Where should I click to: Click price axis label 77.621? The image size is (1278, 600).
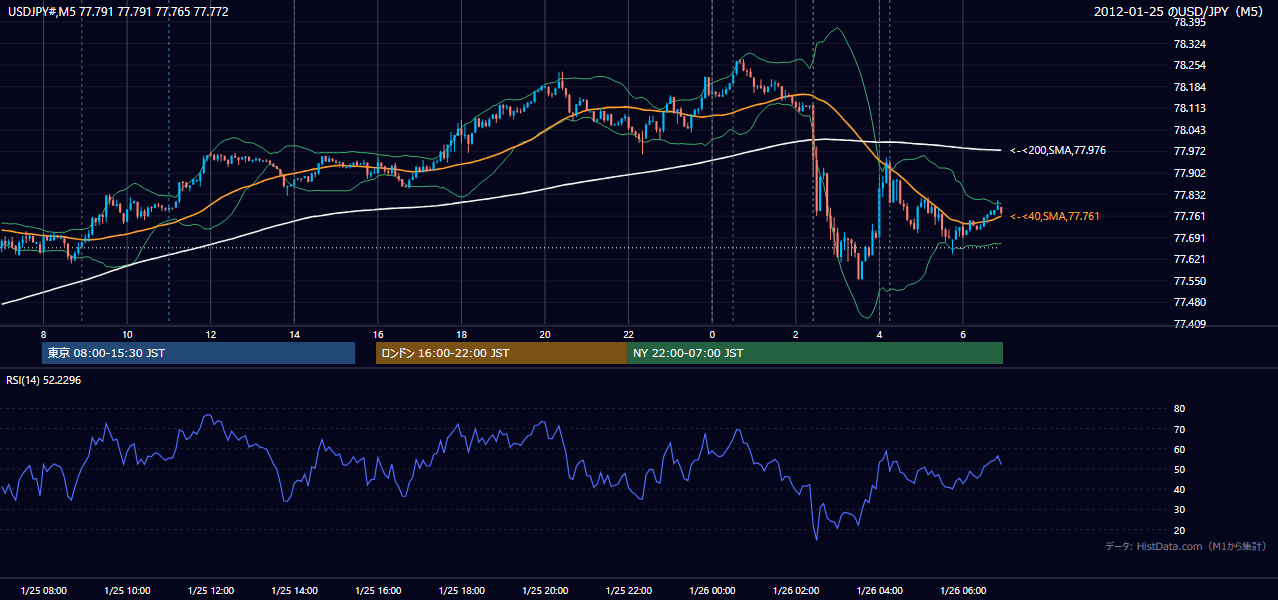(x=1192, y=259)
